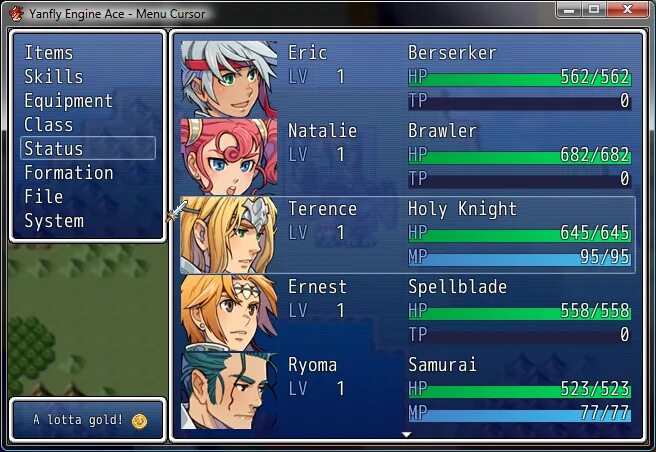The height and width of the screenshot is (452, 656).
Task: Click the gold coin icon
Action: click(139, 421)
